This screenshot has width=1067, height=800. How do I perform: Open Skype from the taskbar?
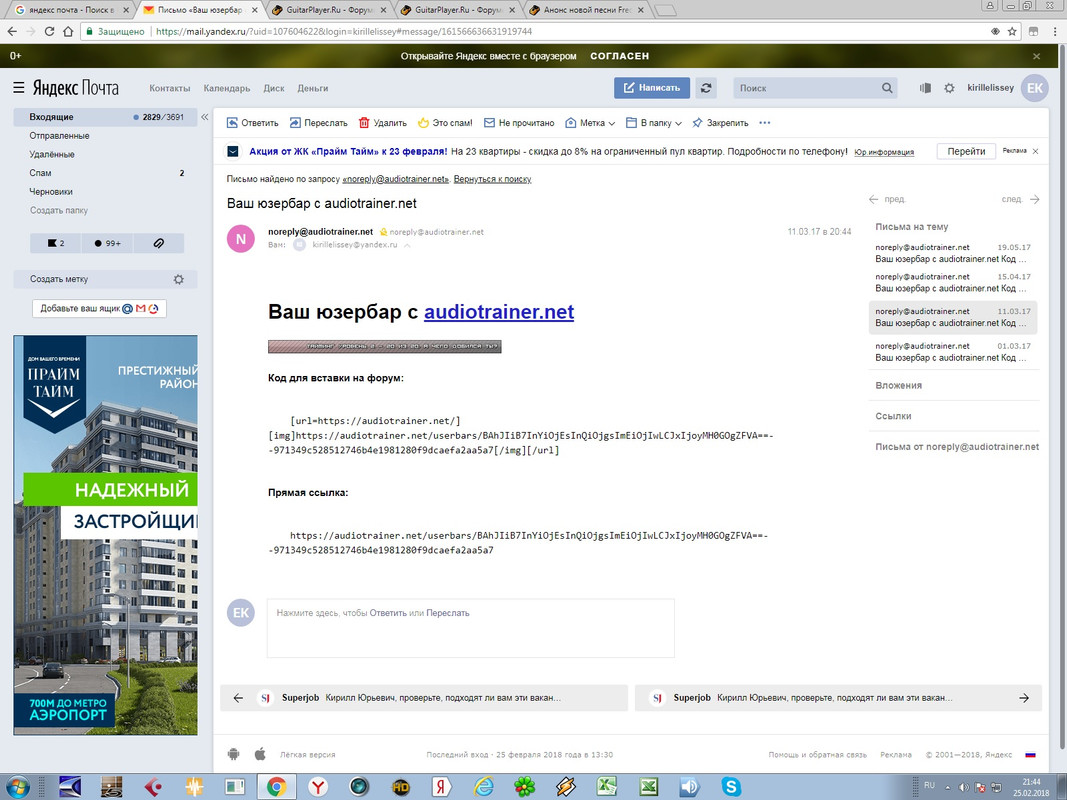tap(731, 787)
